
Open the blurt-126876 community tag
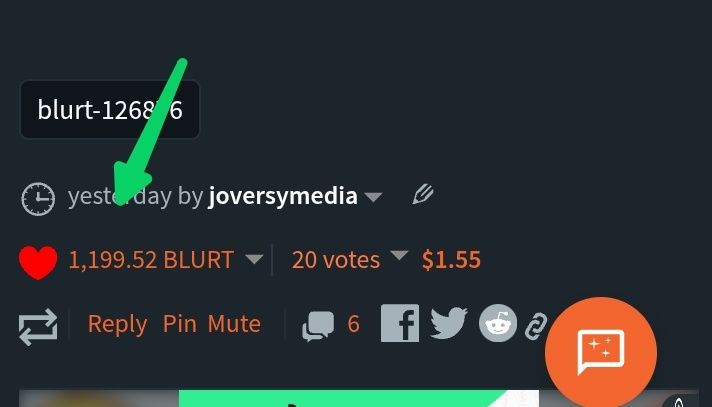(109, 109)
